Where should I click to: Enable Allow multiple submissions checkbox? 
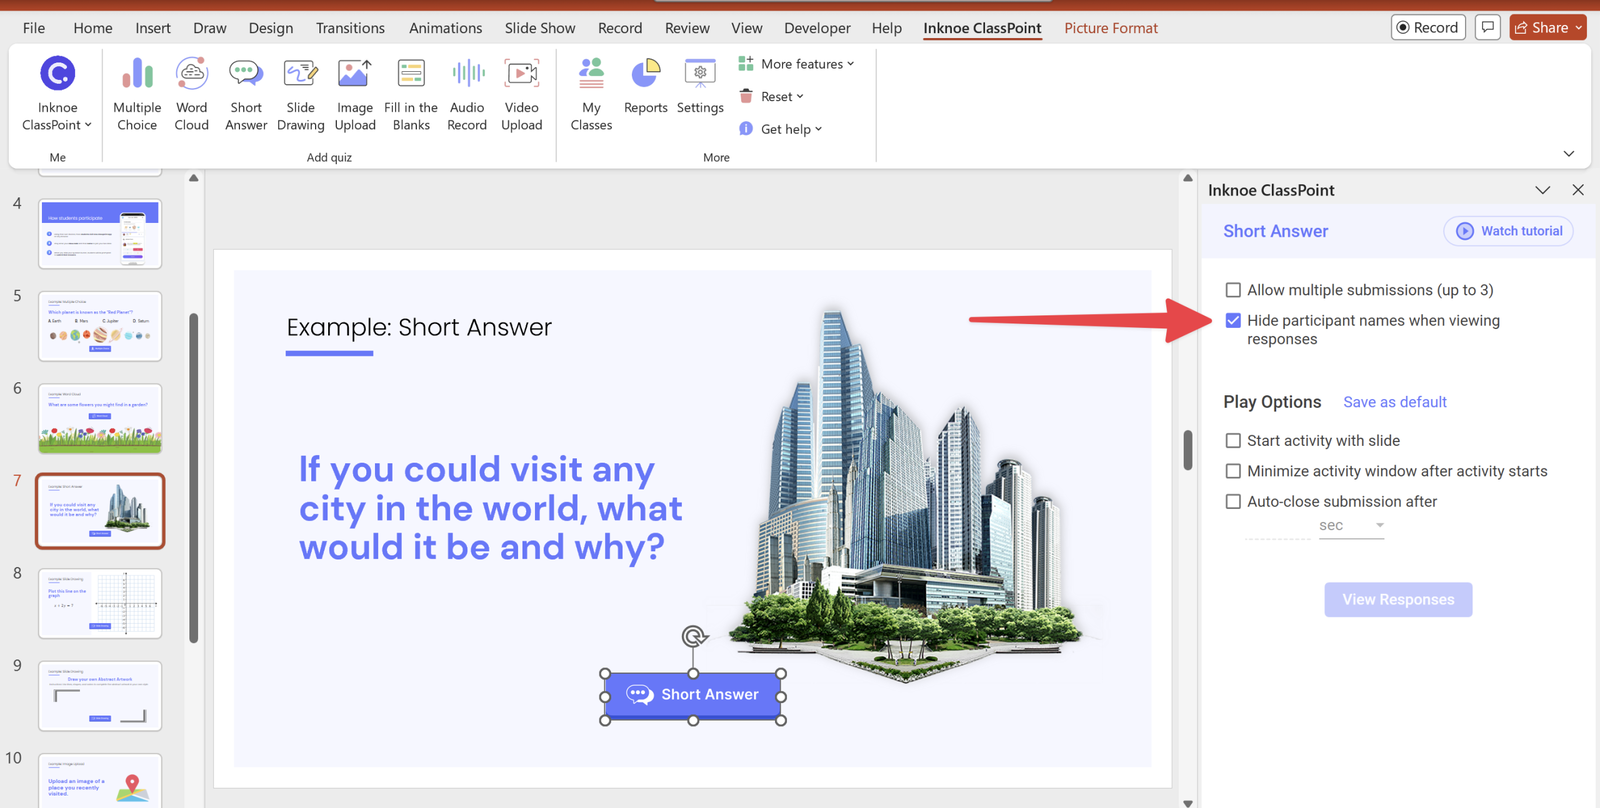click(1233, 290)
